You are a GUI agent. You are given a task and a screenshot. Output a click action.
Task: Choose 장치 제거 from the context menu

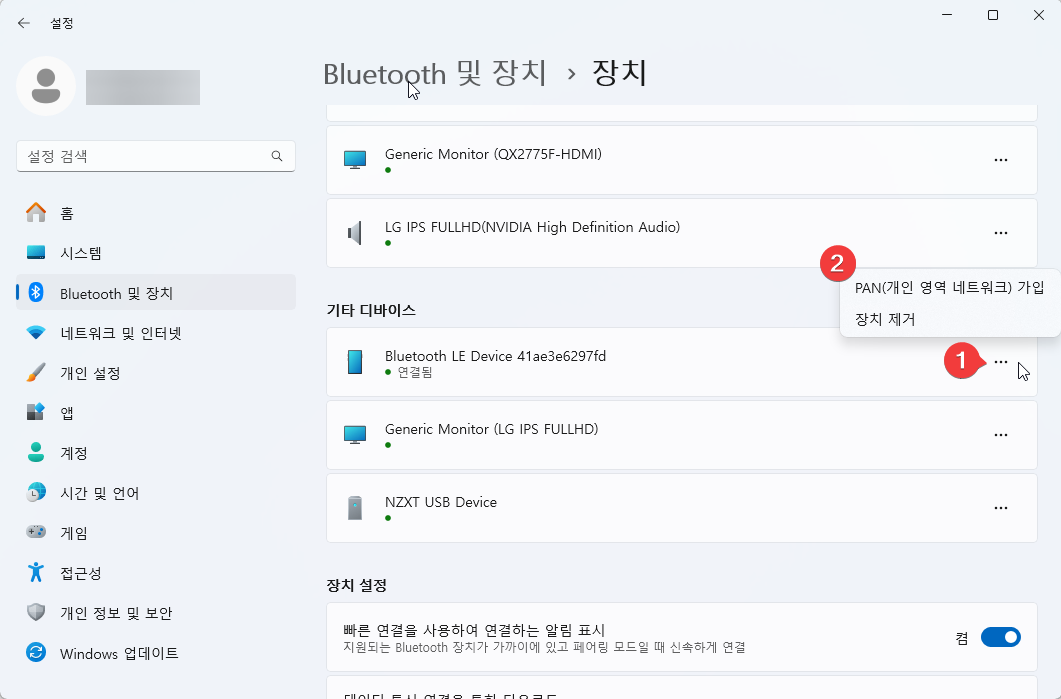tap(875, 319)
